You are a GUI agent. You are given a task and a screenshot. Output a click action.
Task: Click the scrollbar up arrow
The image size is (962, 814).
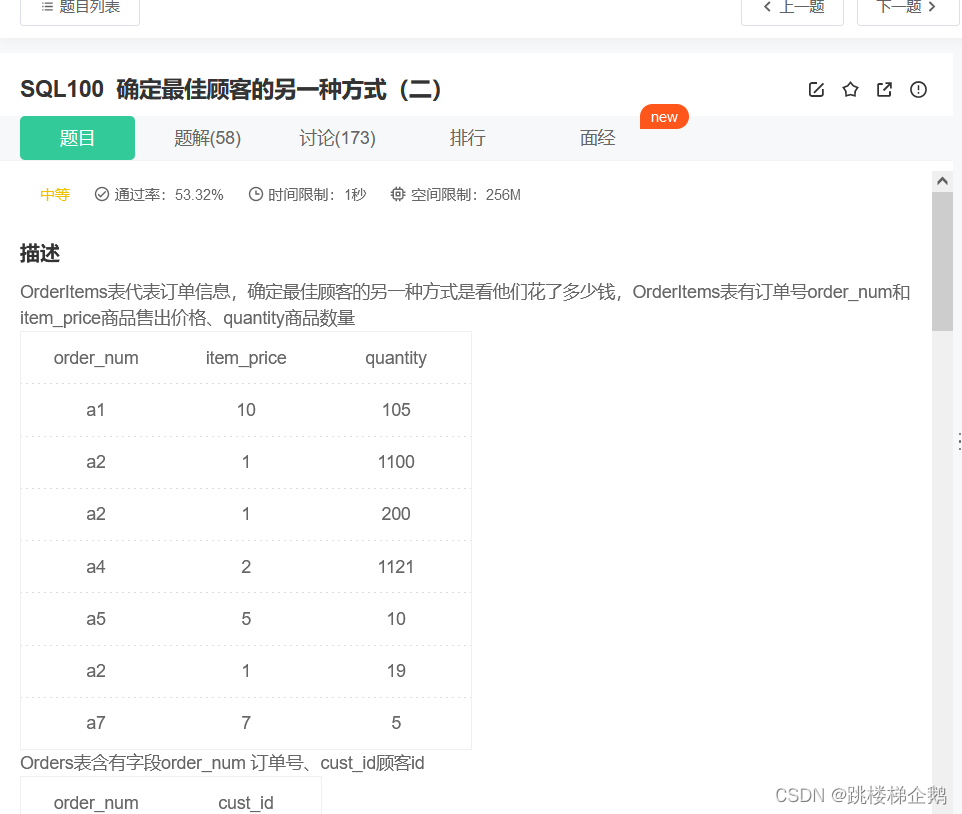pos(942,181)
